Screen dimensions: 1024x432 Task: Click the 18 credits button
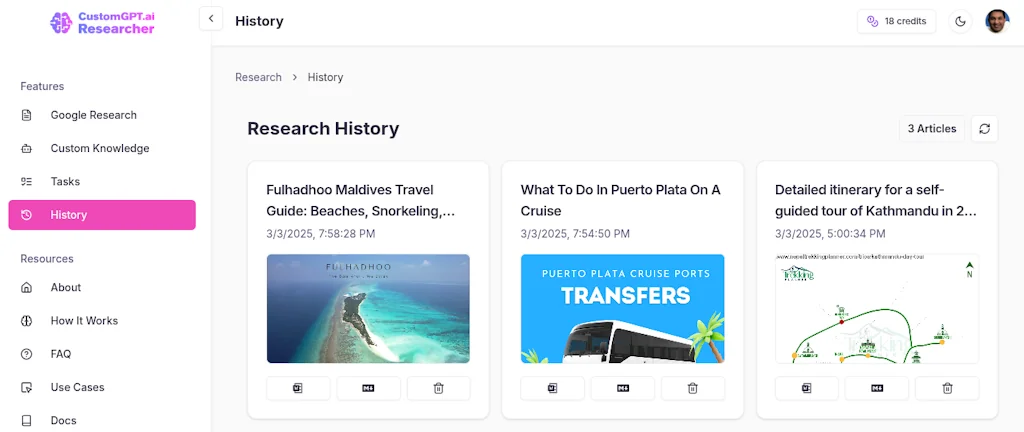click(x=896, y=21)
